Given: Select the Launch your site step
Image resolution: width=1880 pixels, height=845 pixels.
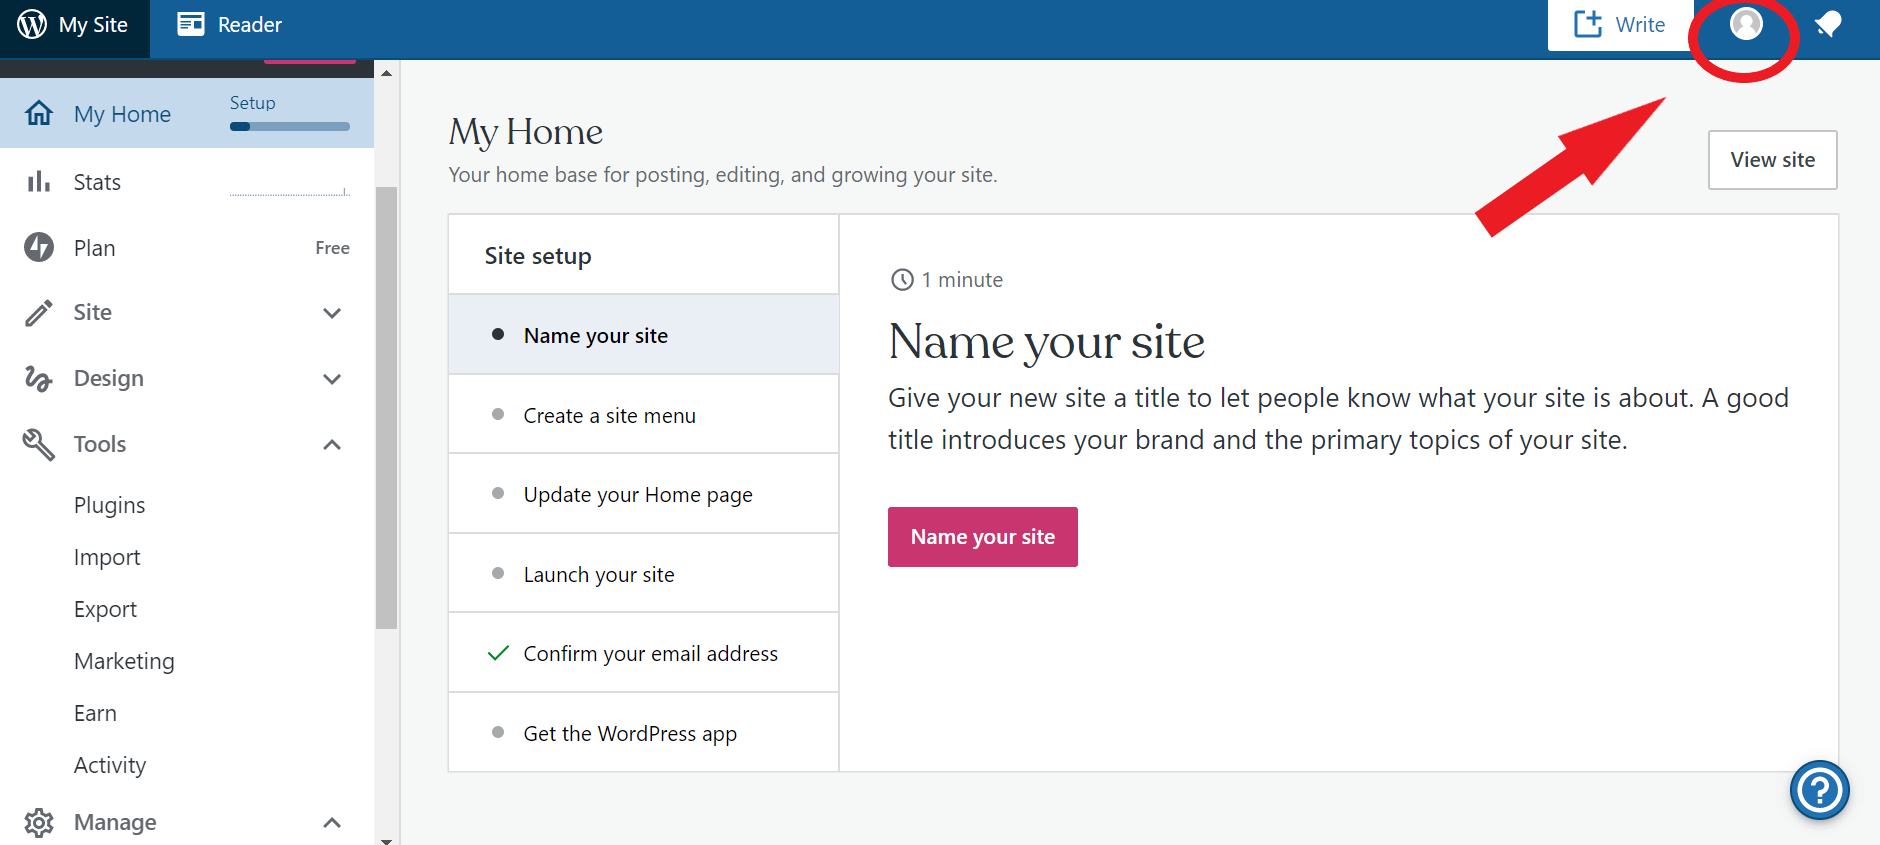Looking at the screenshot, I should click(644, 574).
